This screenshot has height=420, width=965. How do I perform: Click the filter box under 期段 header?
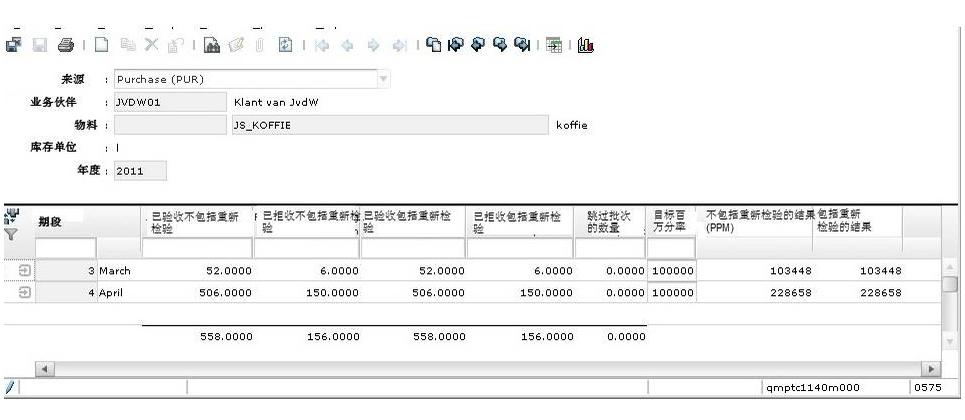(x=66, y=247)
